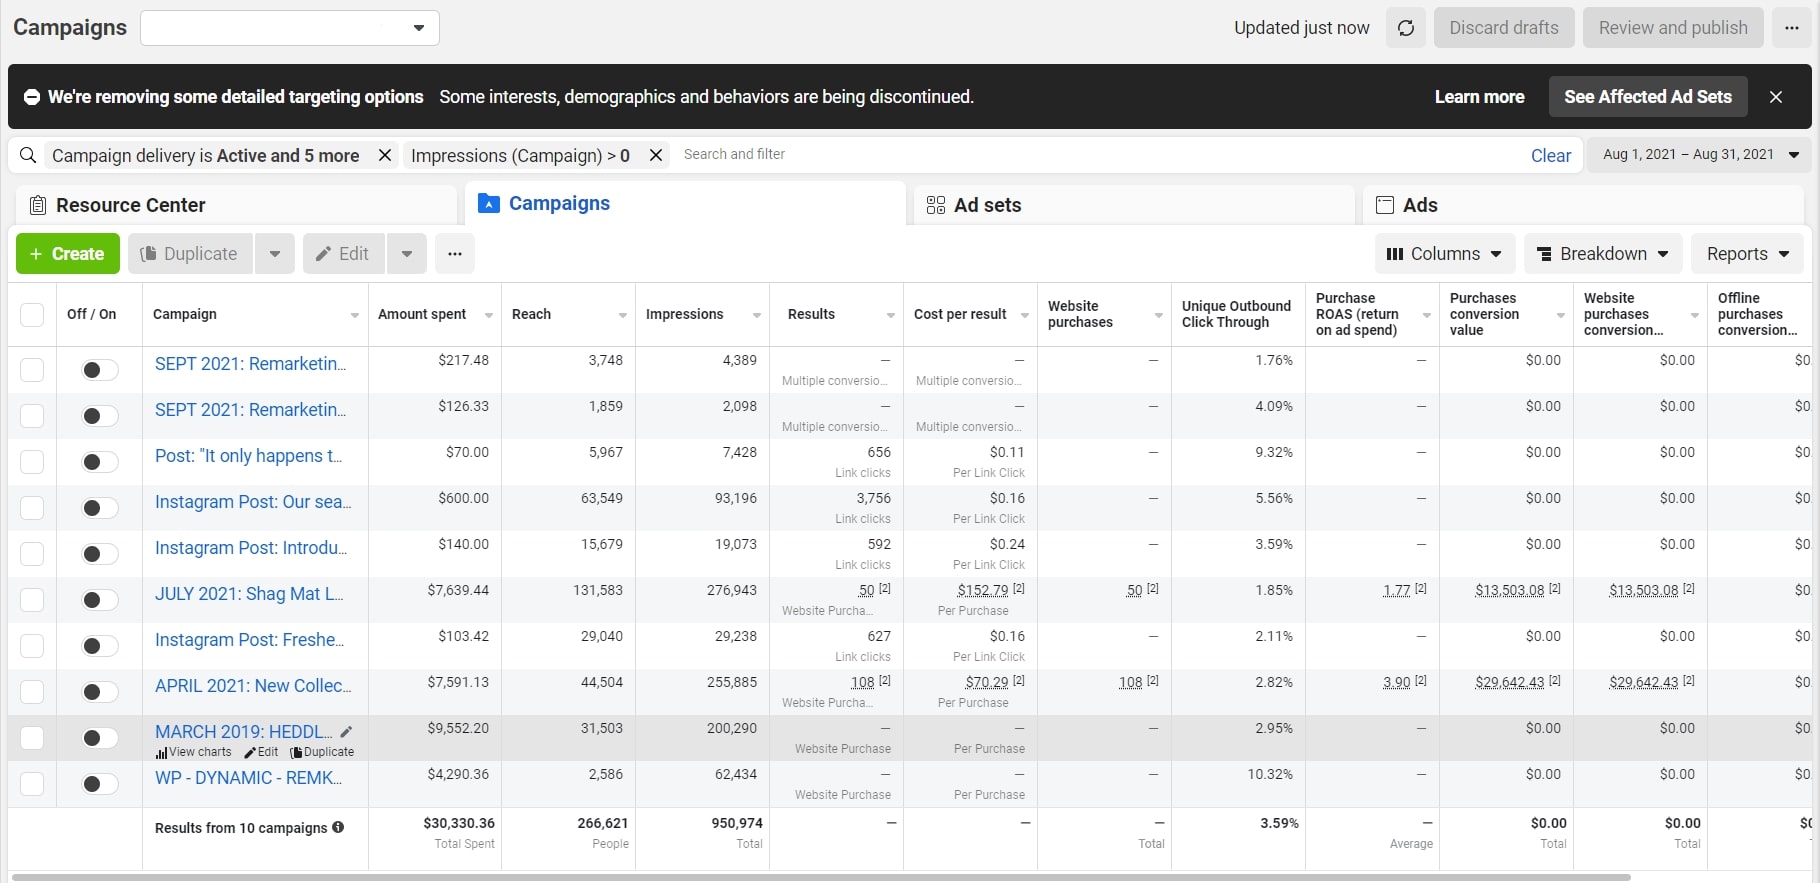Viewport: 1820px width, 883px height.
Task: Check the select-all campaigns header checkbox
Action: pyautogui.click(x=32, y=314)
